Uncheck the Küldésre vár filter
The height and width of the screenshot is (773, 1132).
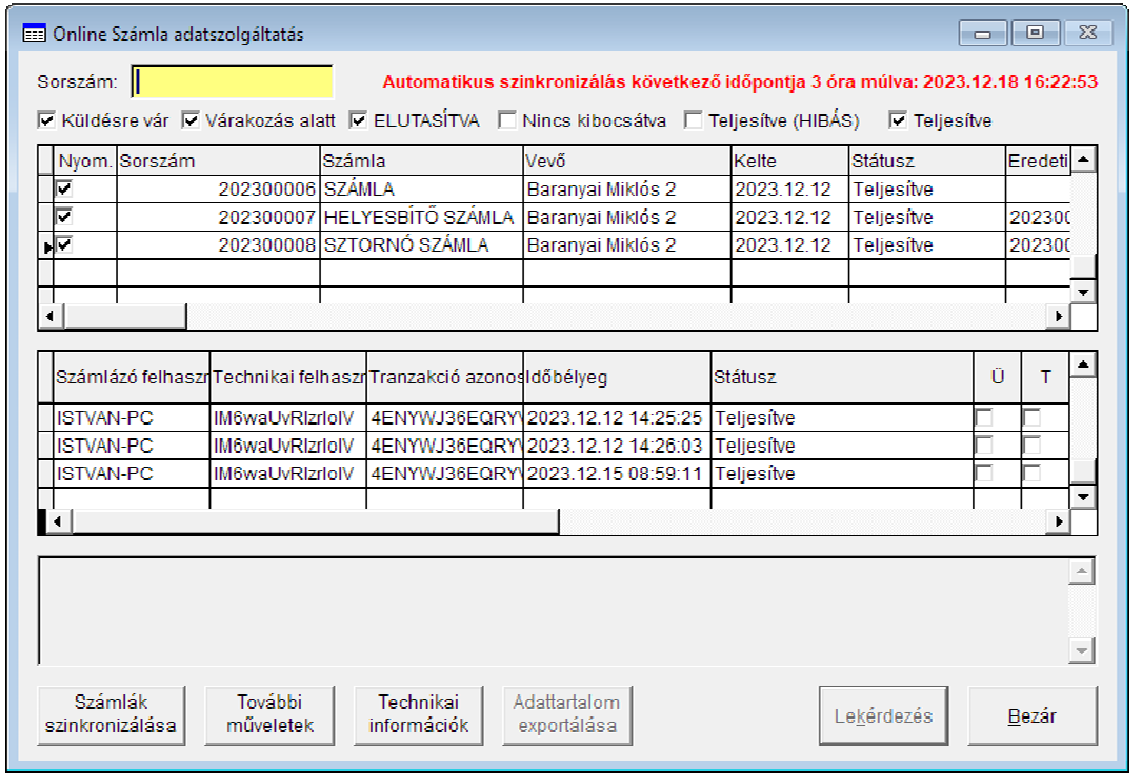click(x=46, y=121)
